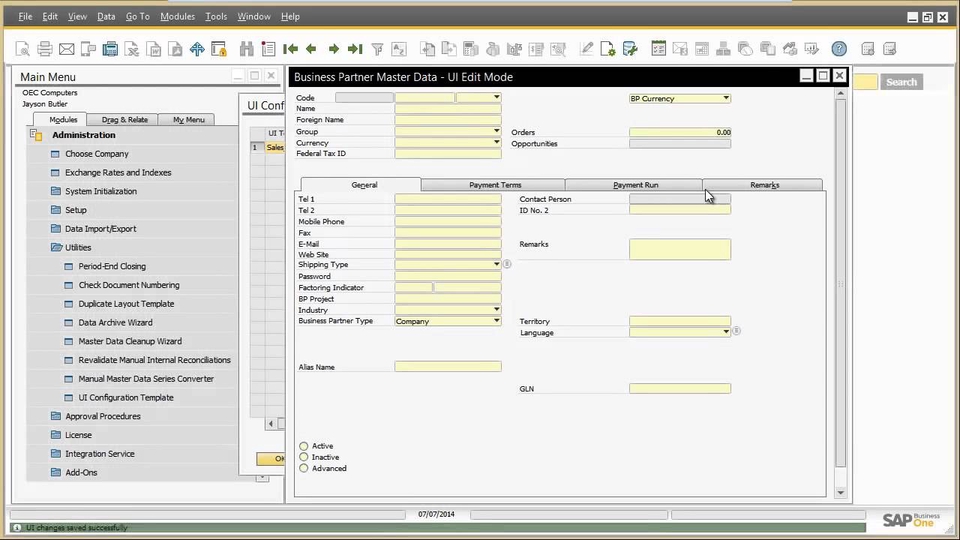The width and height of the screenshot is (960, 540).
Task: Open the Modules menu
Action: (x=178, y=17)
